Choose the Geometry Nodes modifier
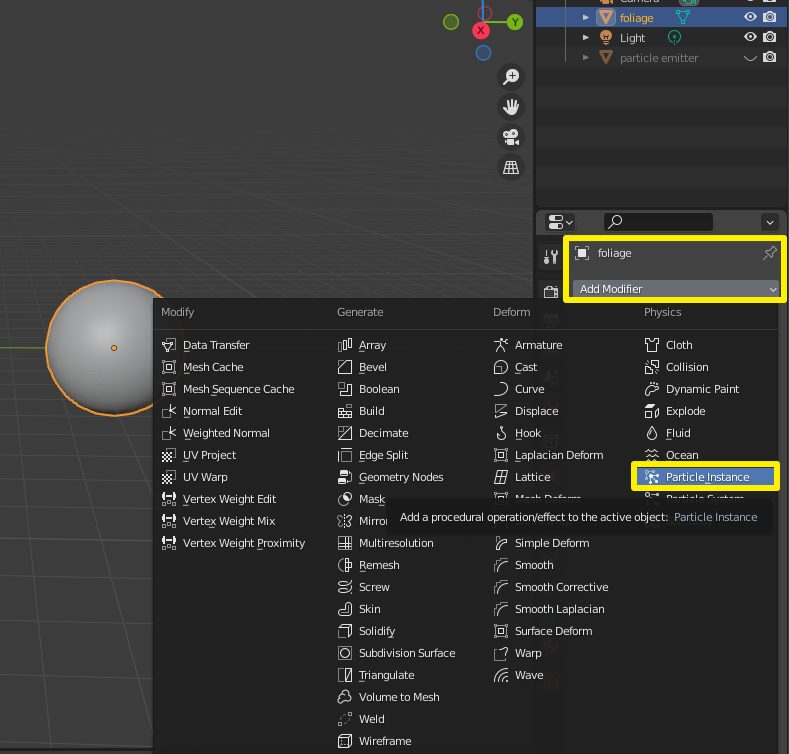This screenshot has width=789, height=754. (x=390, y=477)
